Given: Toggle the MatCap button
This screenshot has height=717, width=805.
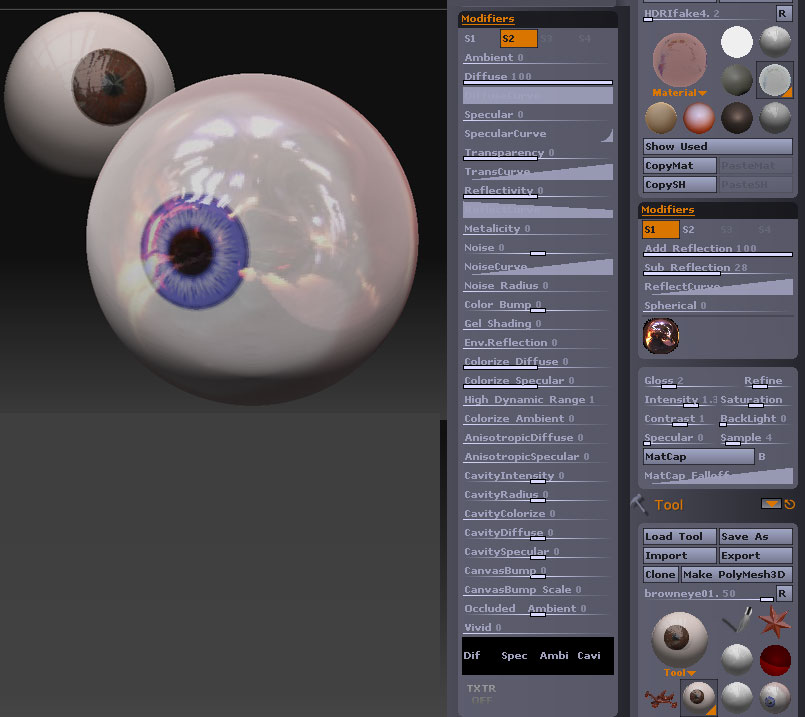Looking at the screenshot, I should [699, 456].
